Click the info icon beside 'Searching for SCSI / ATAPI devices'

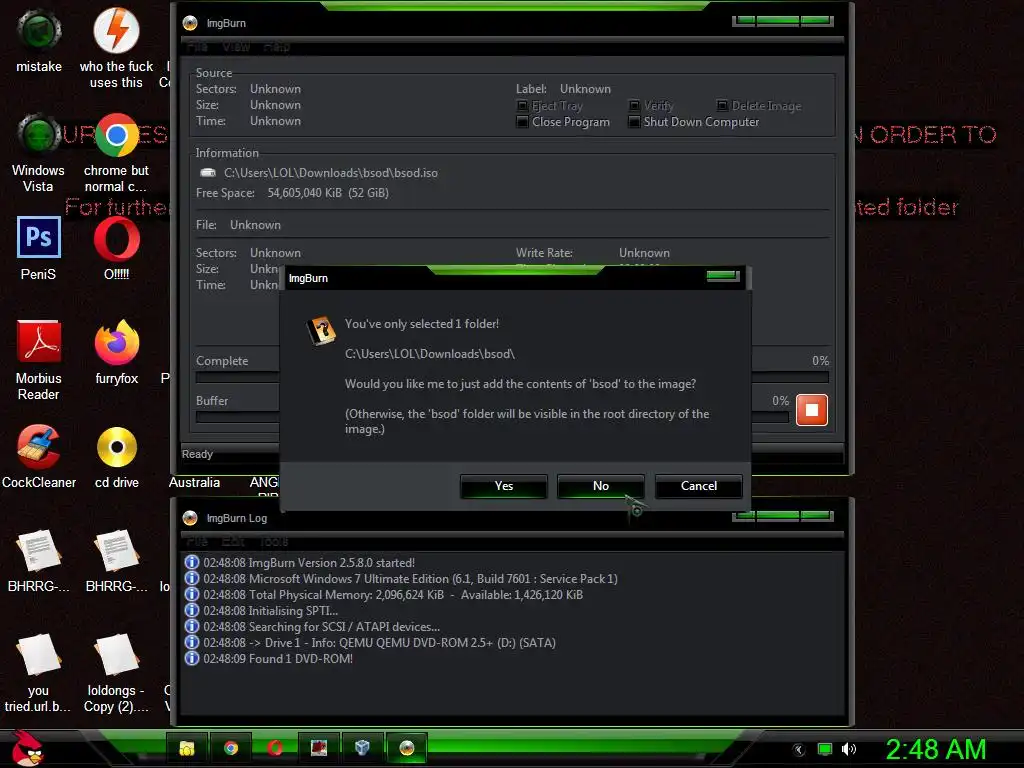tap(191, 627)
